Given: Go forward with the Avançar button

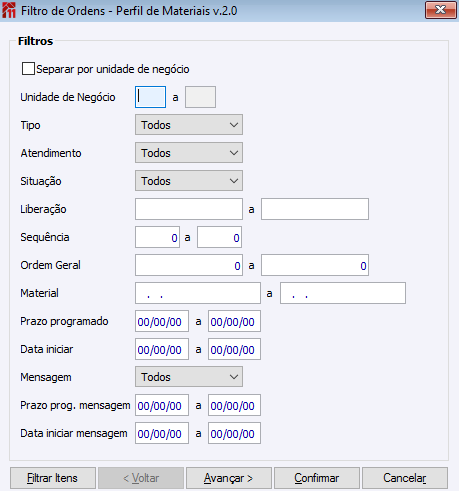Looking at the screenshot, I should point(229,478).
